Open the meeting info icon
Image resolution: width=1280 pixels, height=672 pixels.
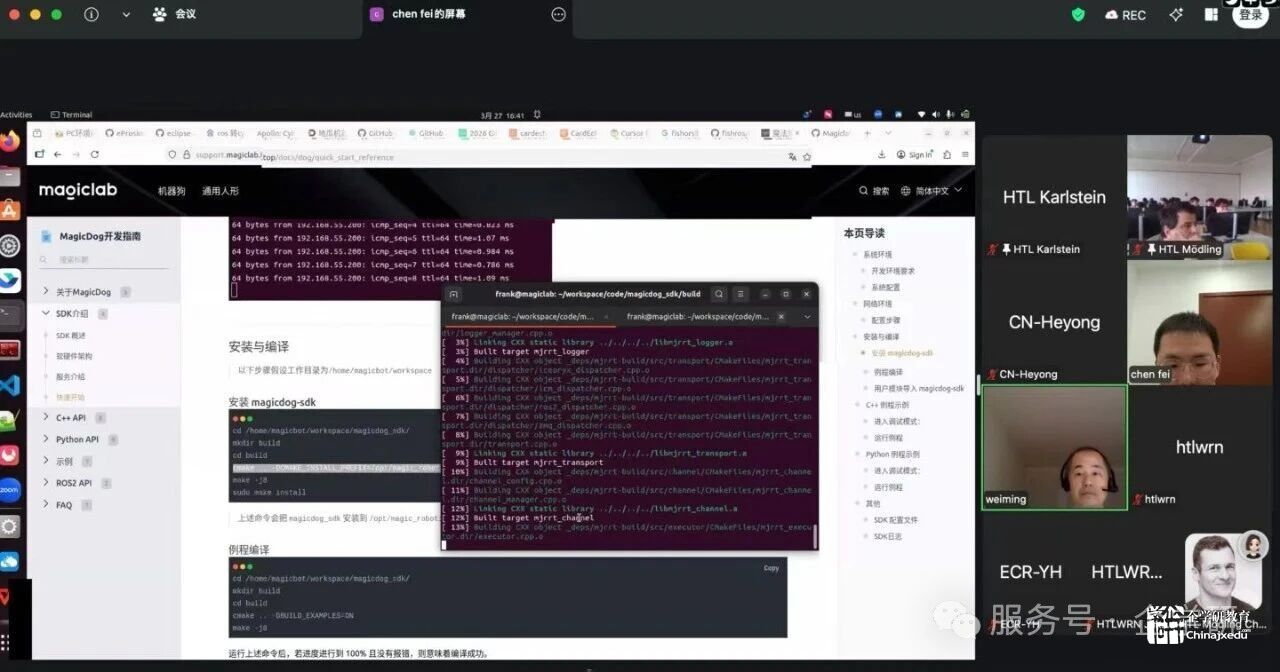click(x=91, y=15)
